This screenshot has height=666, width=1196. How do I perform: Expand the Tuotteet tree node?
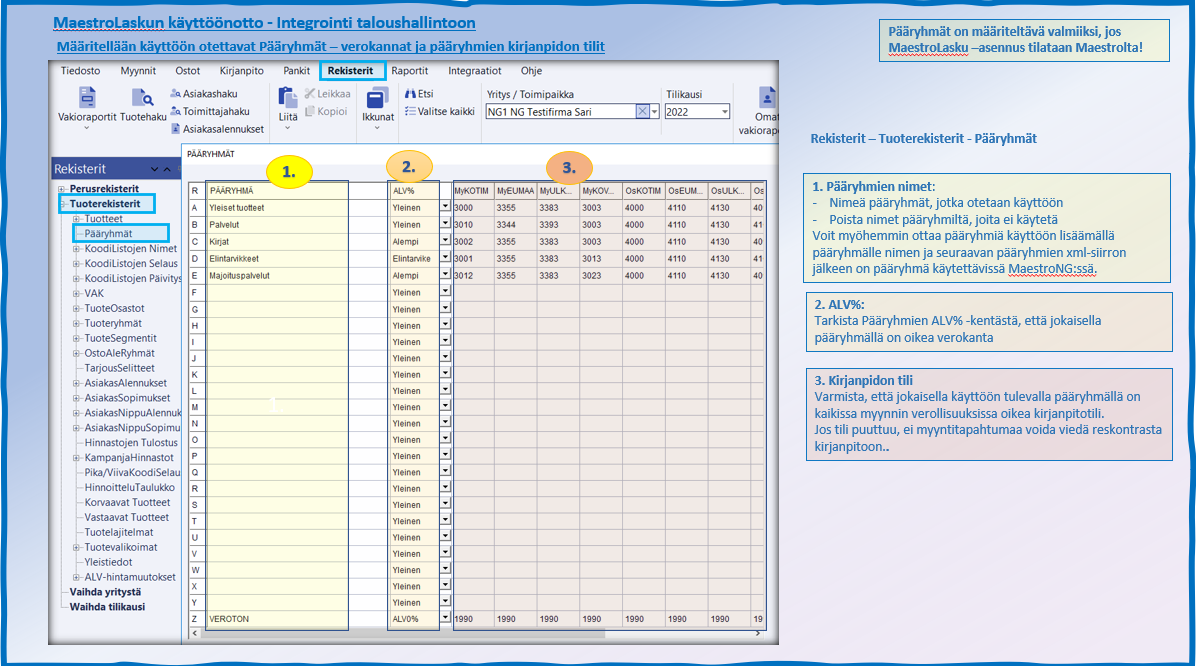point(76,219)
